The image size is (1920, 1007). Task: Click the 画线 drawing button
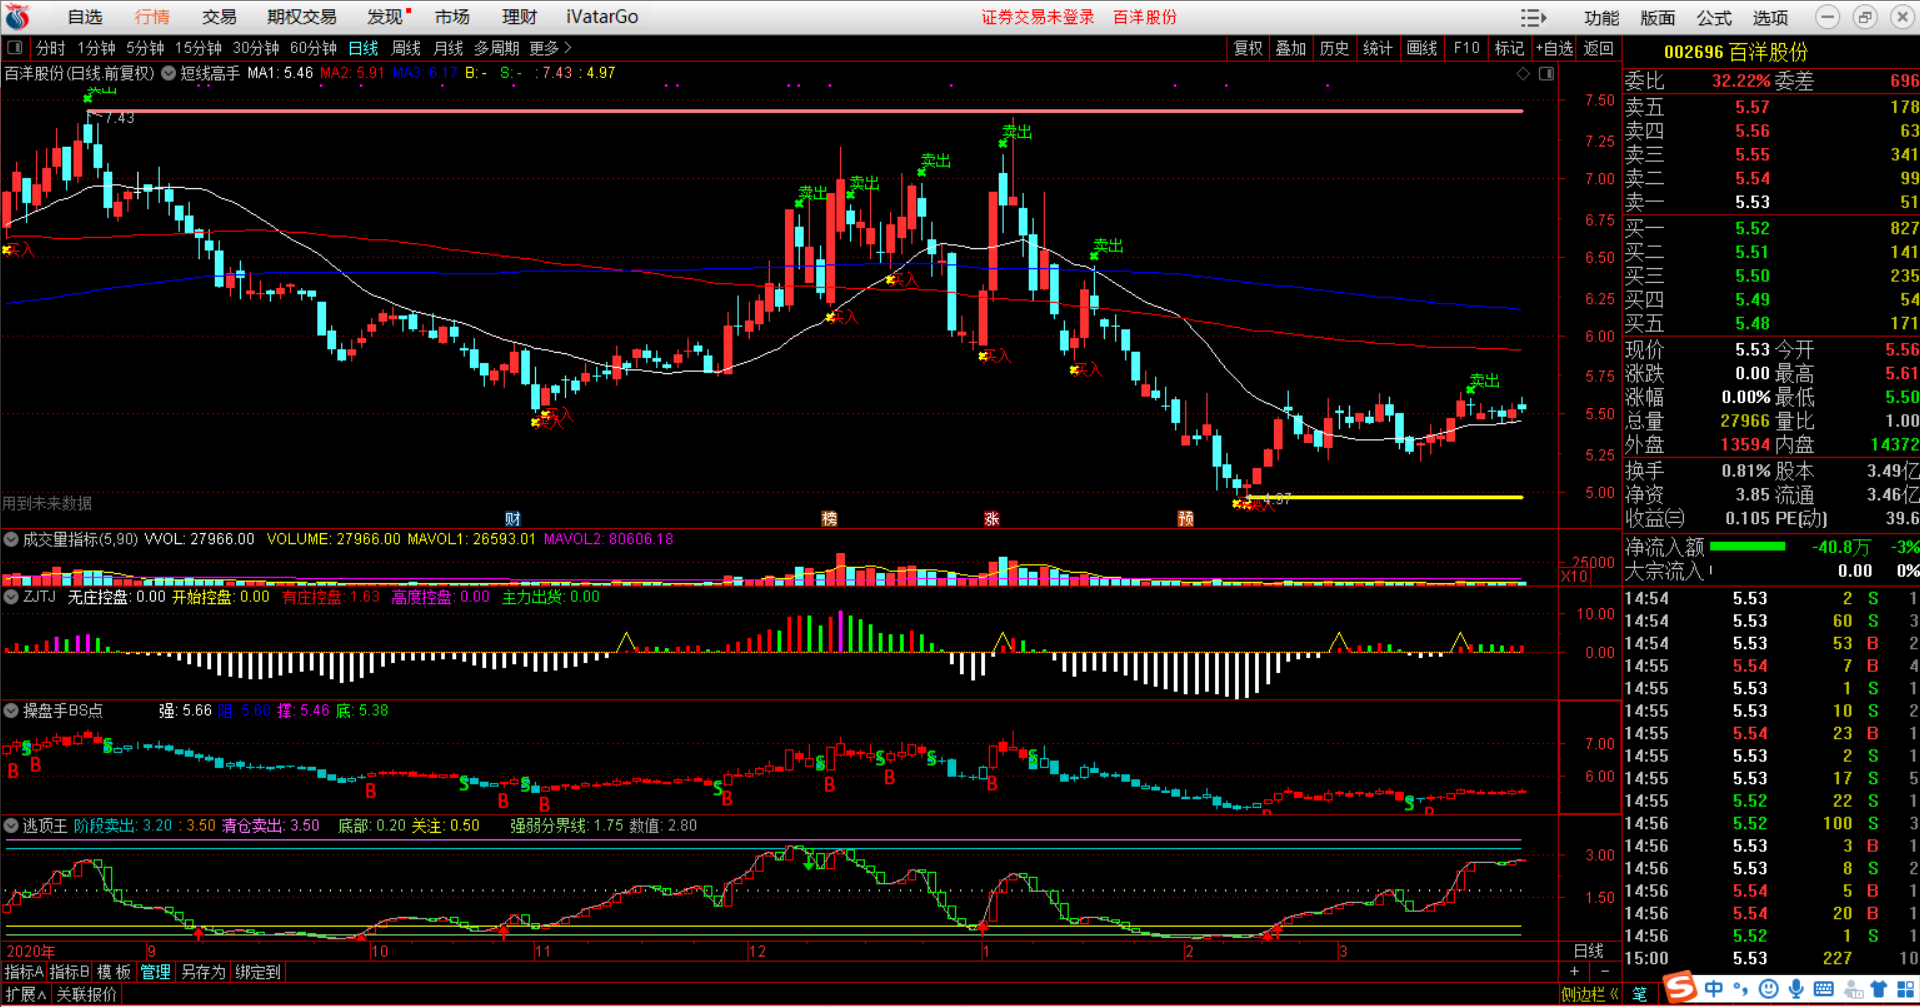coord(1422,48)
